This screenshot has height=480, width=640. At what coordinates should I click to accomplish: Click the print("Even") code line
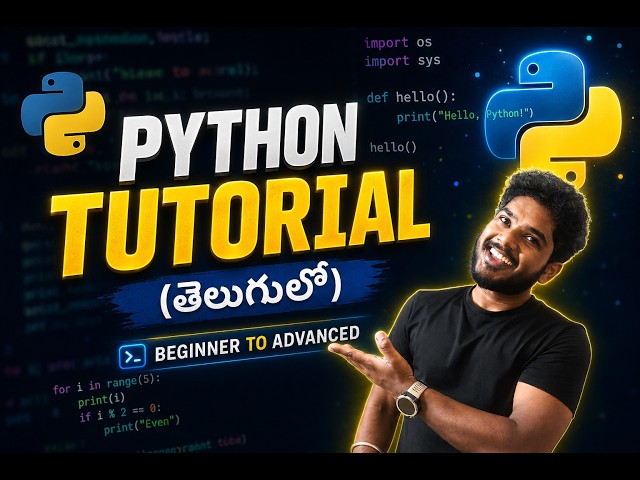pos(141,425)
